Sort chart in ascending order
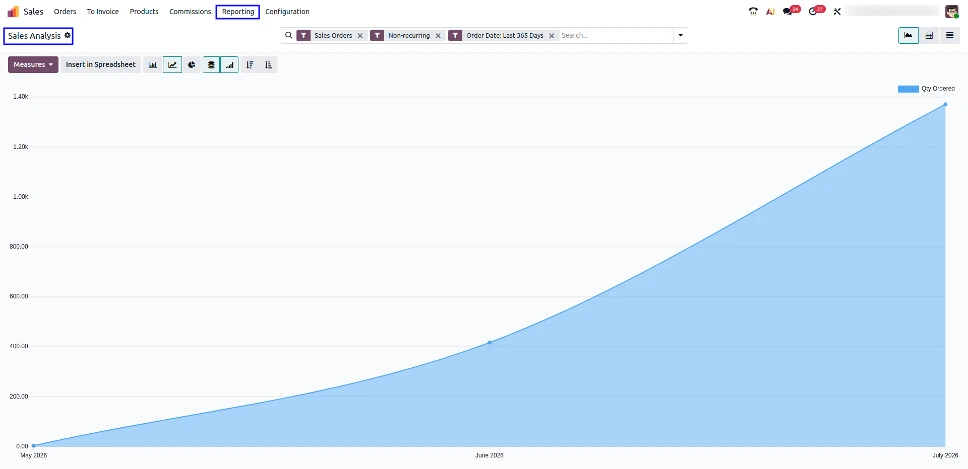The height and width of the screenshot is (469, 968). (268, 65)
